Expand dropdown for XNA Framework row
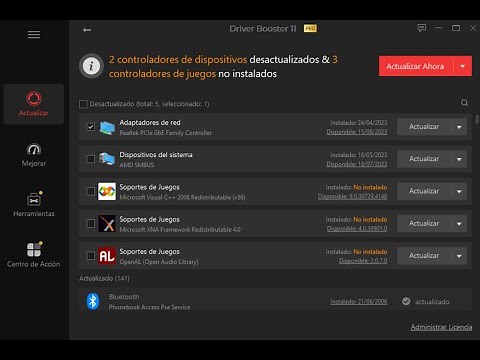This screenshot has width=480, height=360. (x=459, y=224)
